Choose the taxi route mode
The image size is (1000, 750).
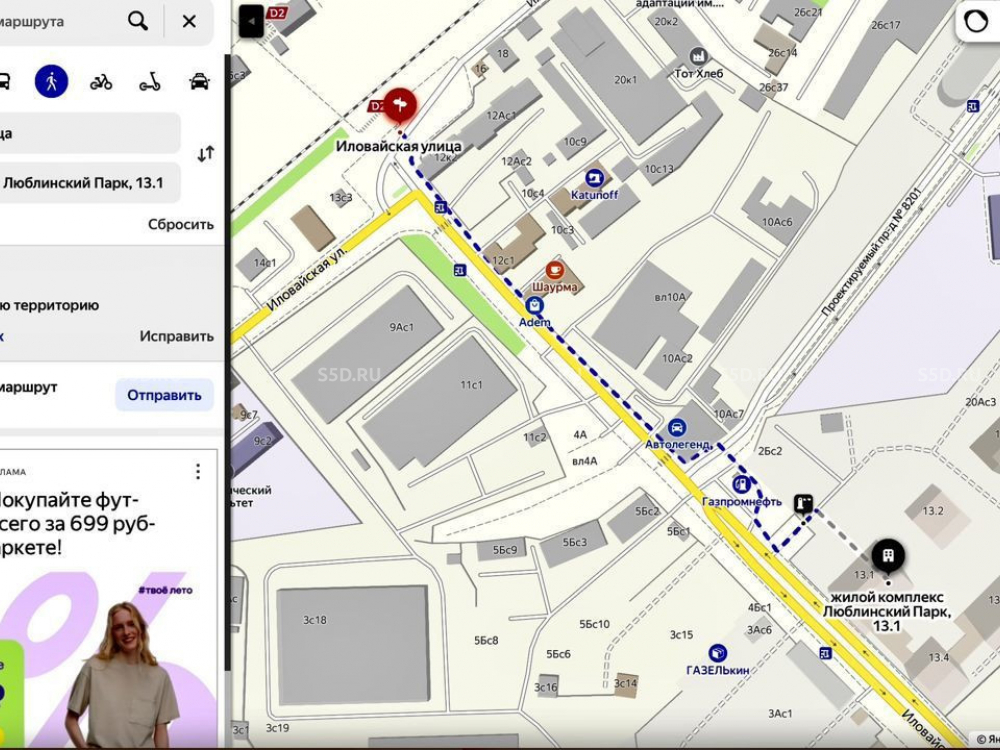200,82
